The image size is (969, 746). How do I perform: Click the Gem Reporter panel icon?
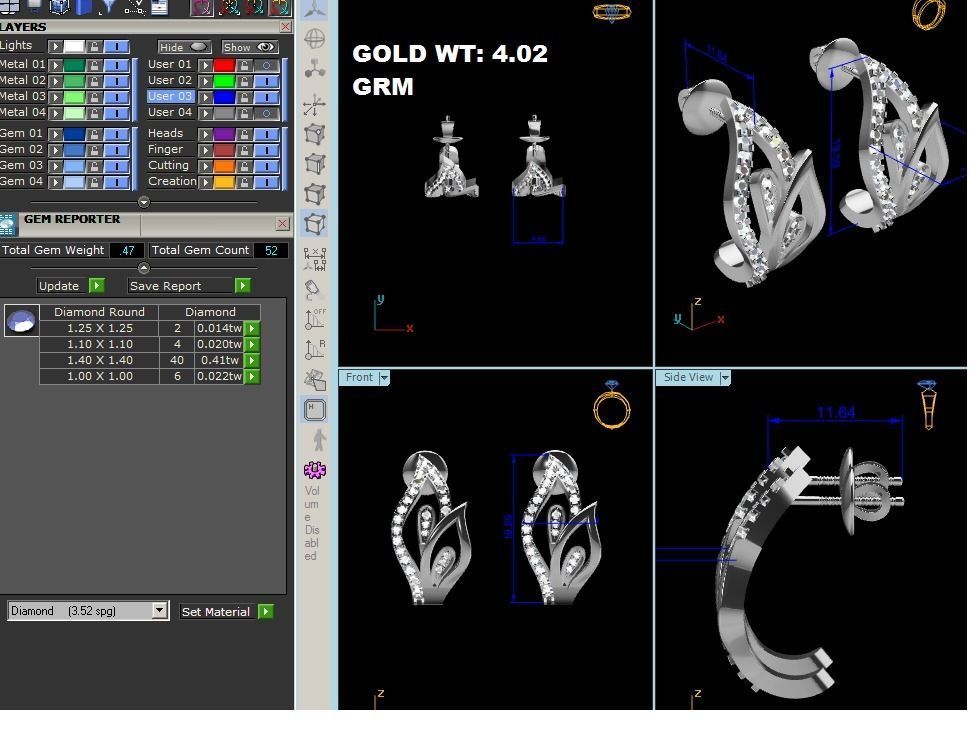click(x=8, y=224)
